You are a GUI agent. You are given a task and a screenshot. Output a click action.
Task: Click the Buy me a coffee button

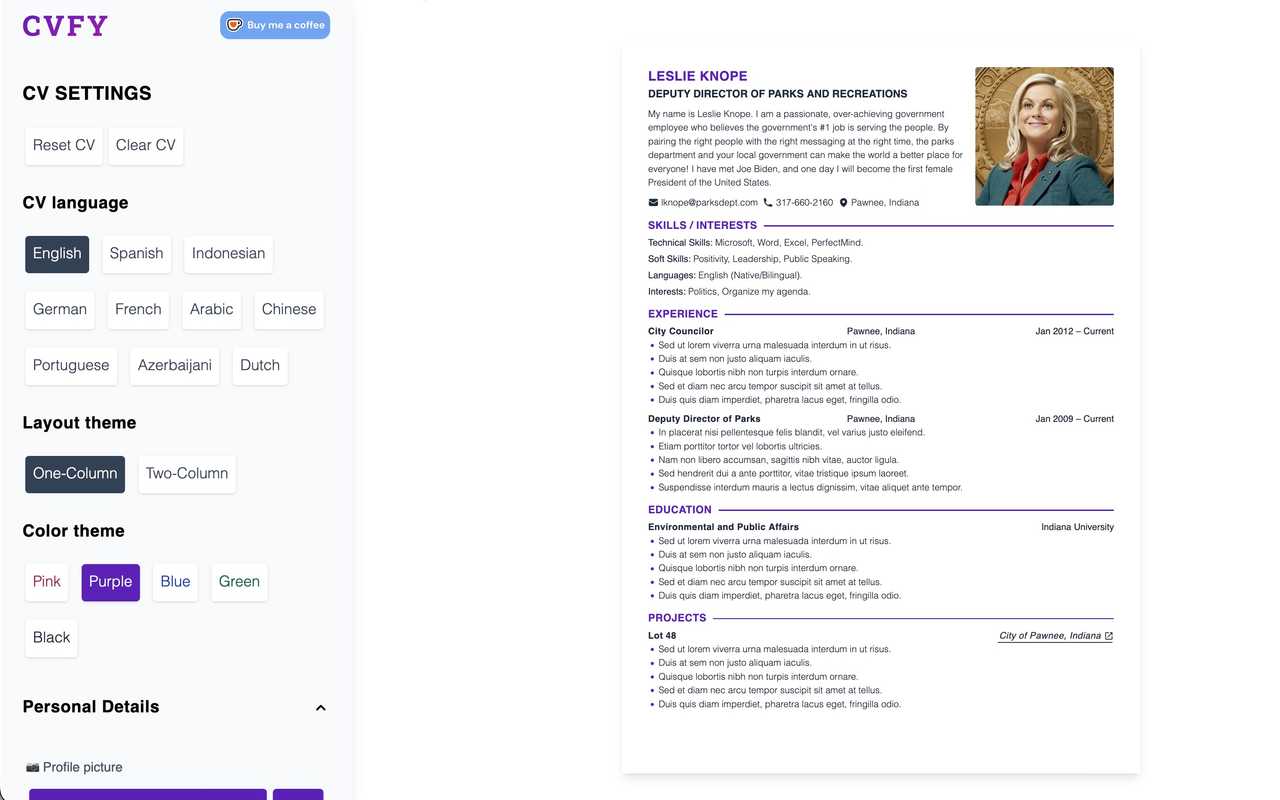click(x=275, y=25)
